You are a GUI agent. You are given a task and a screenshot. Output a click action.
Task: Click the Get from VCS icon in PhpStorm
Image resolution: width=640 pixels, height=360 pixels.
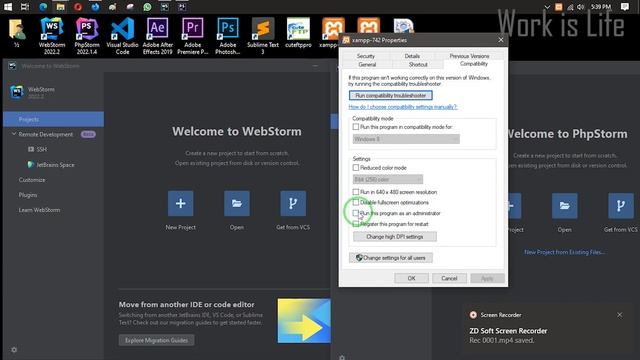[621, 206]
